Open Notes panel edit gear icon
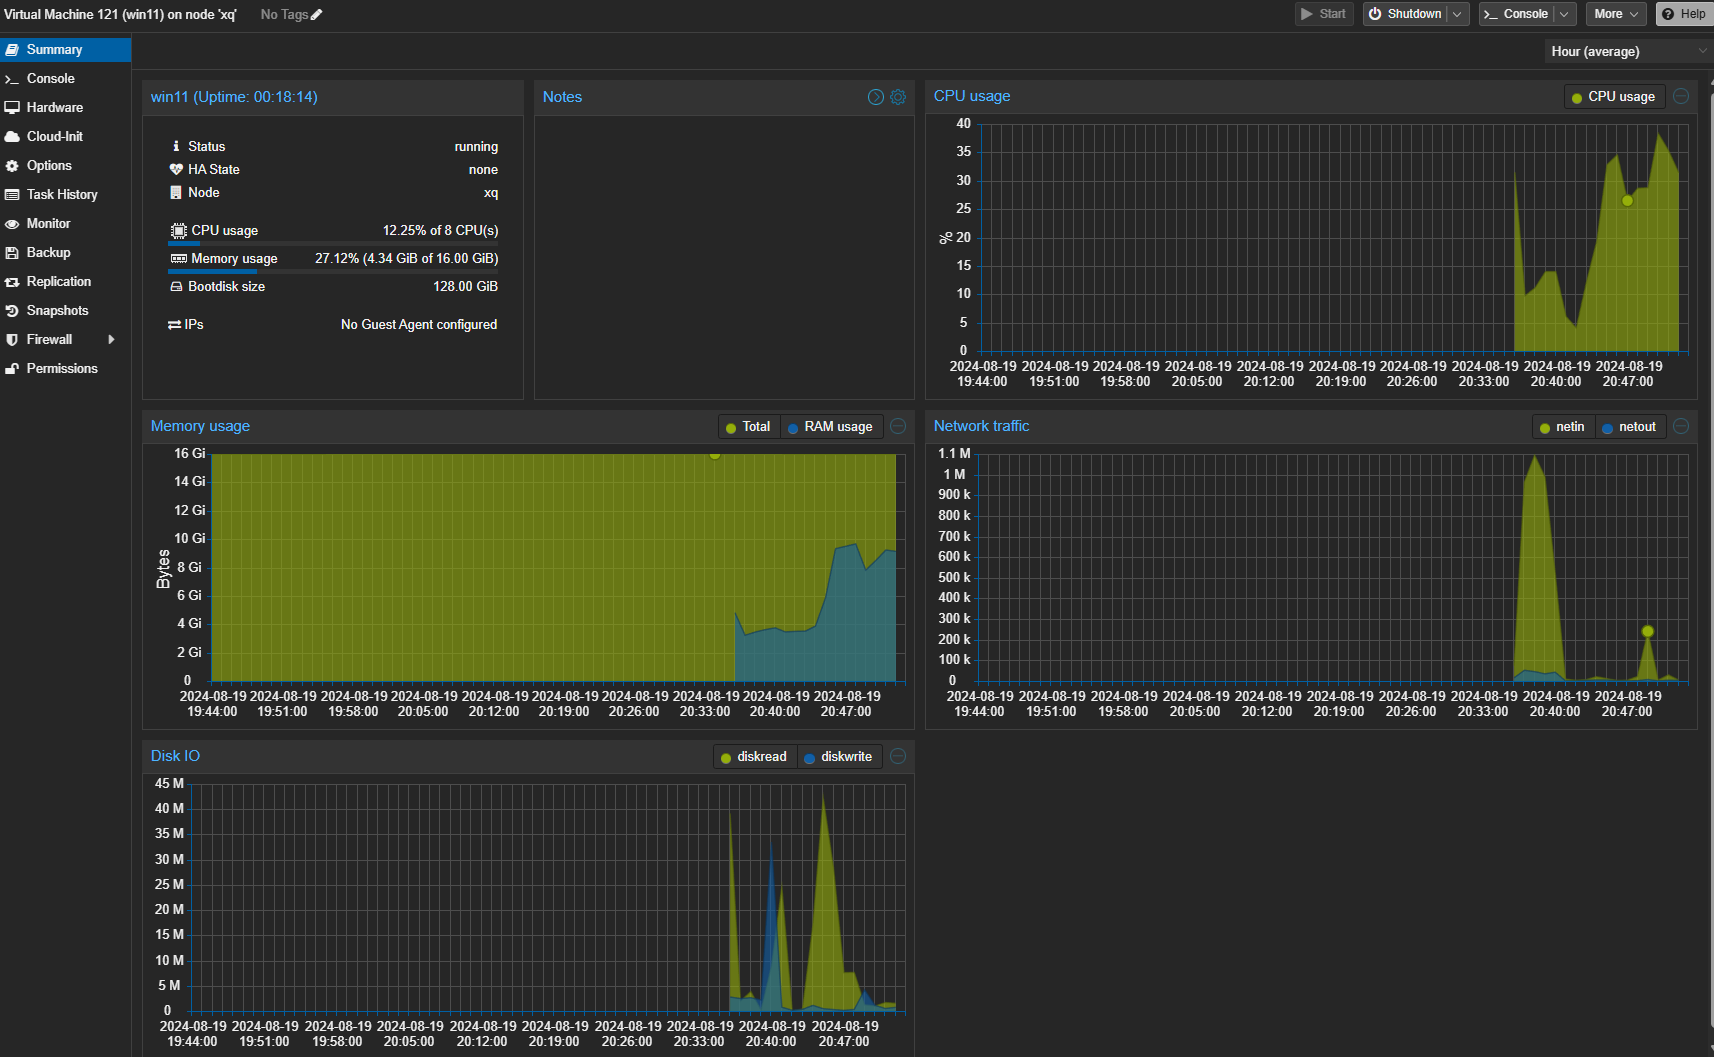 pyautogui.click(x=898, y=97)
